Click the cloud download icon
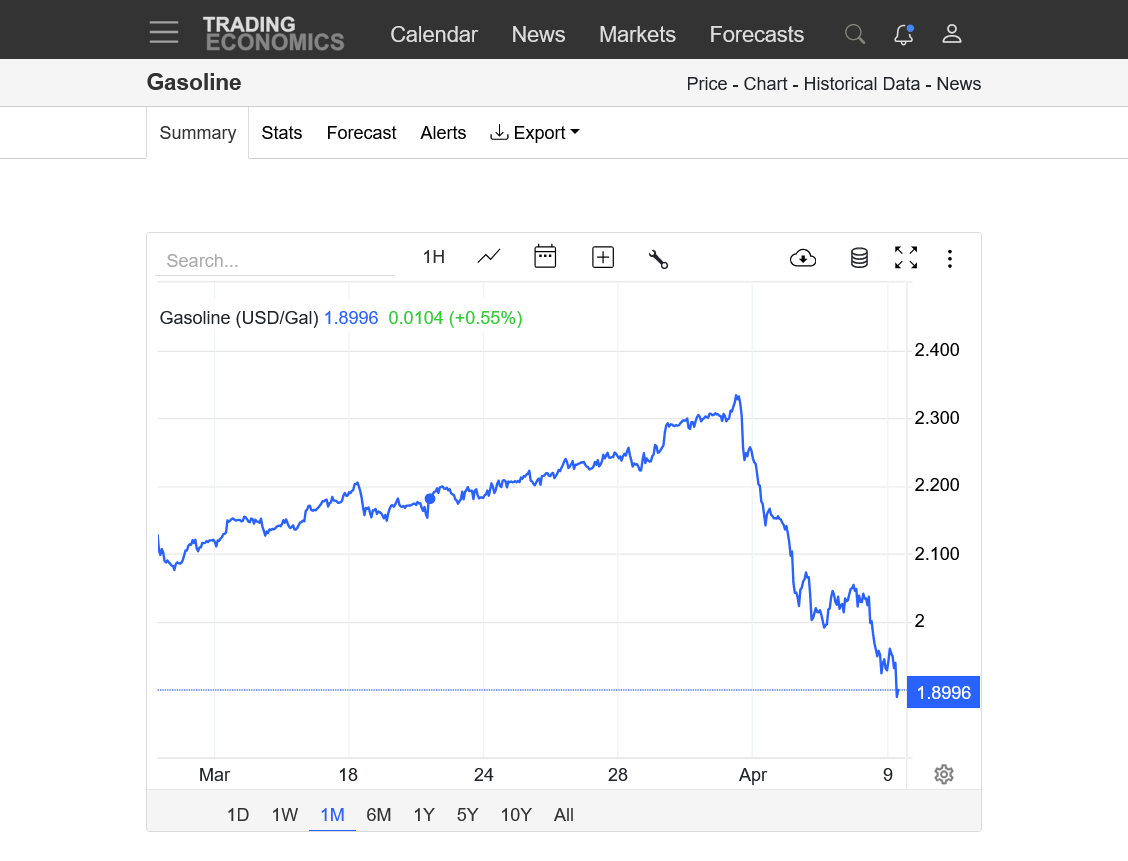Image resolution: width=1128 pixels, height=861 pixels. 803,258
